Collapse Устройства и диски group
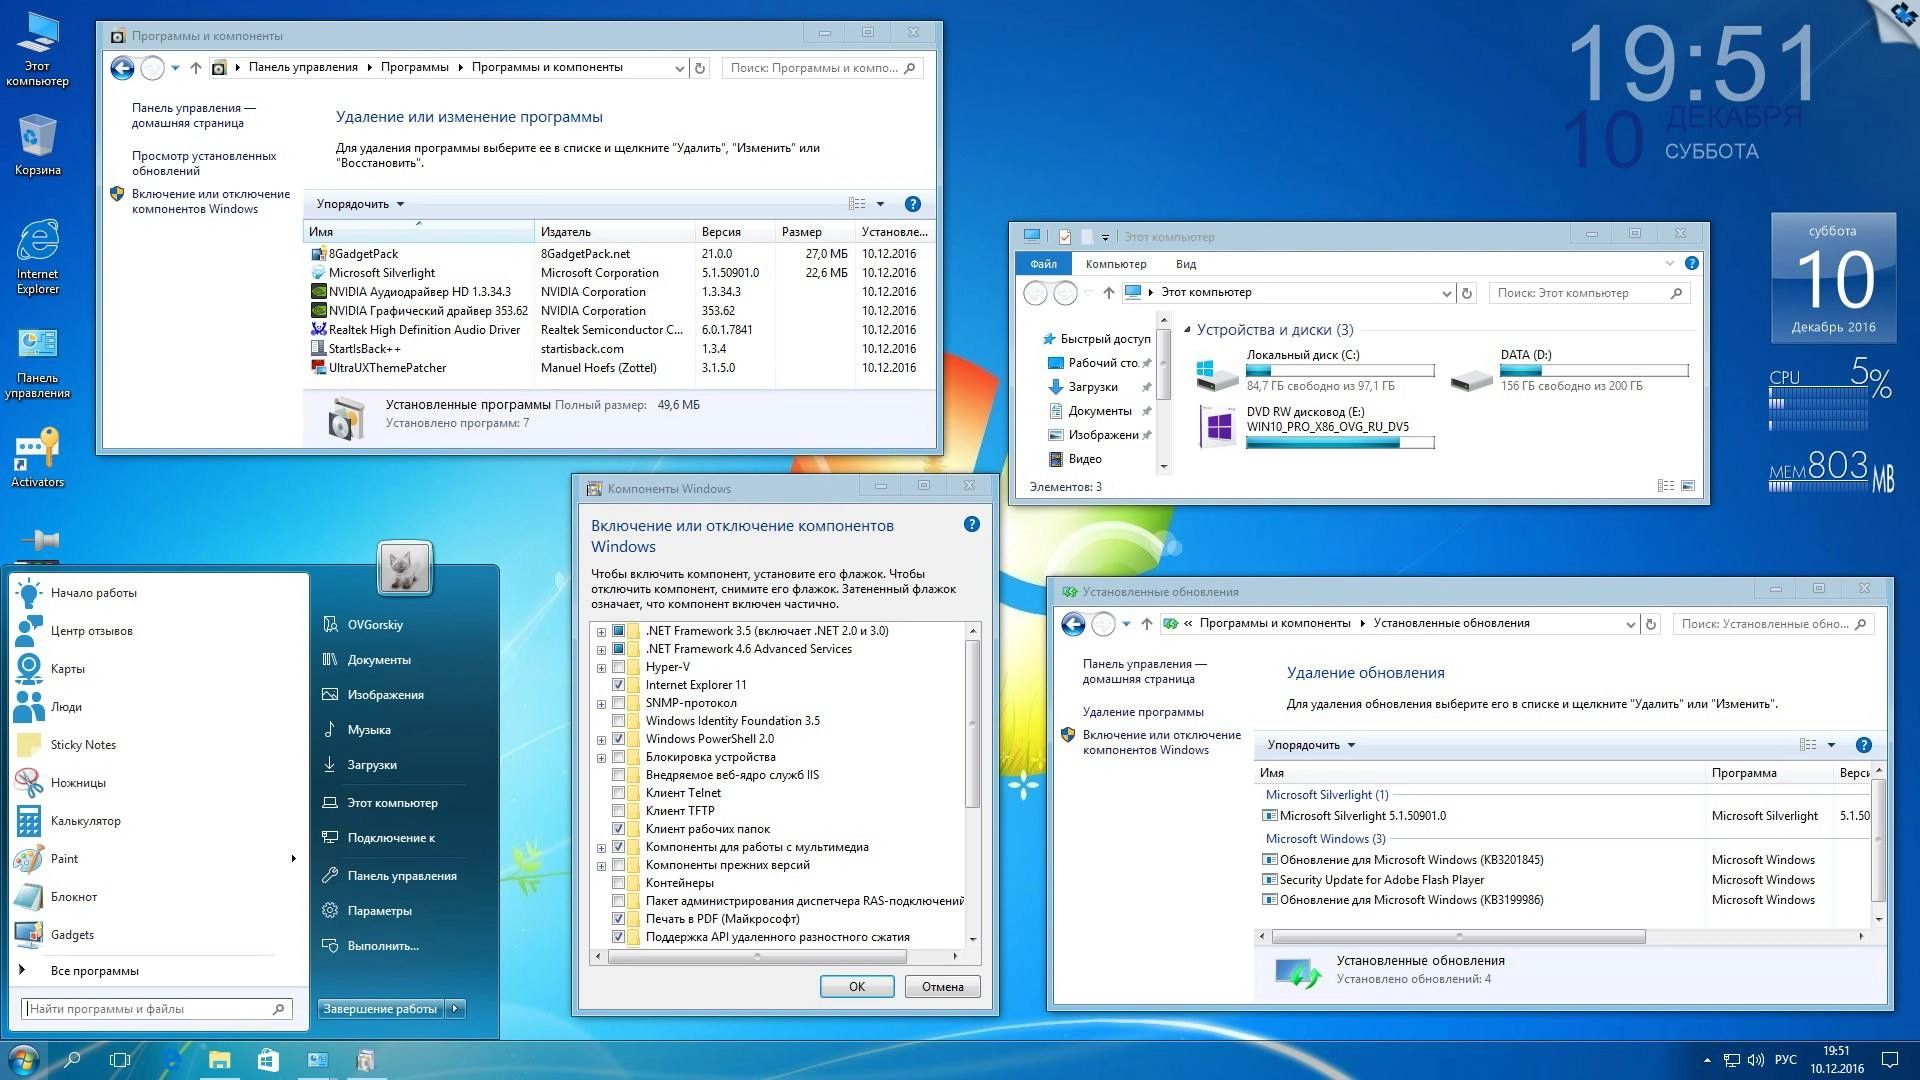Image resolution: width=1920 pixels, height=1080 pixels. click(1188, 330)
